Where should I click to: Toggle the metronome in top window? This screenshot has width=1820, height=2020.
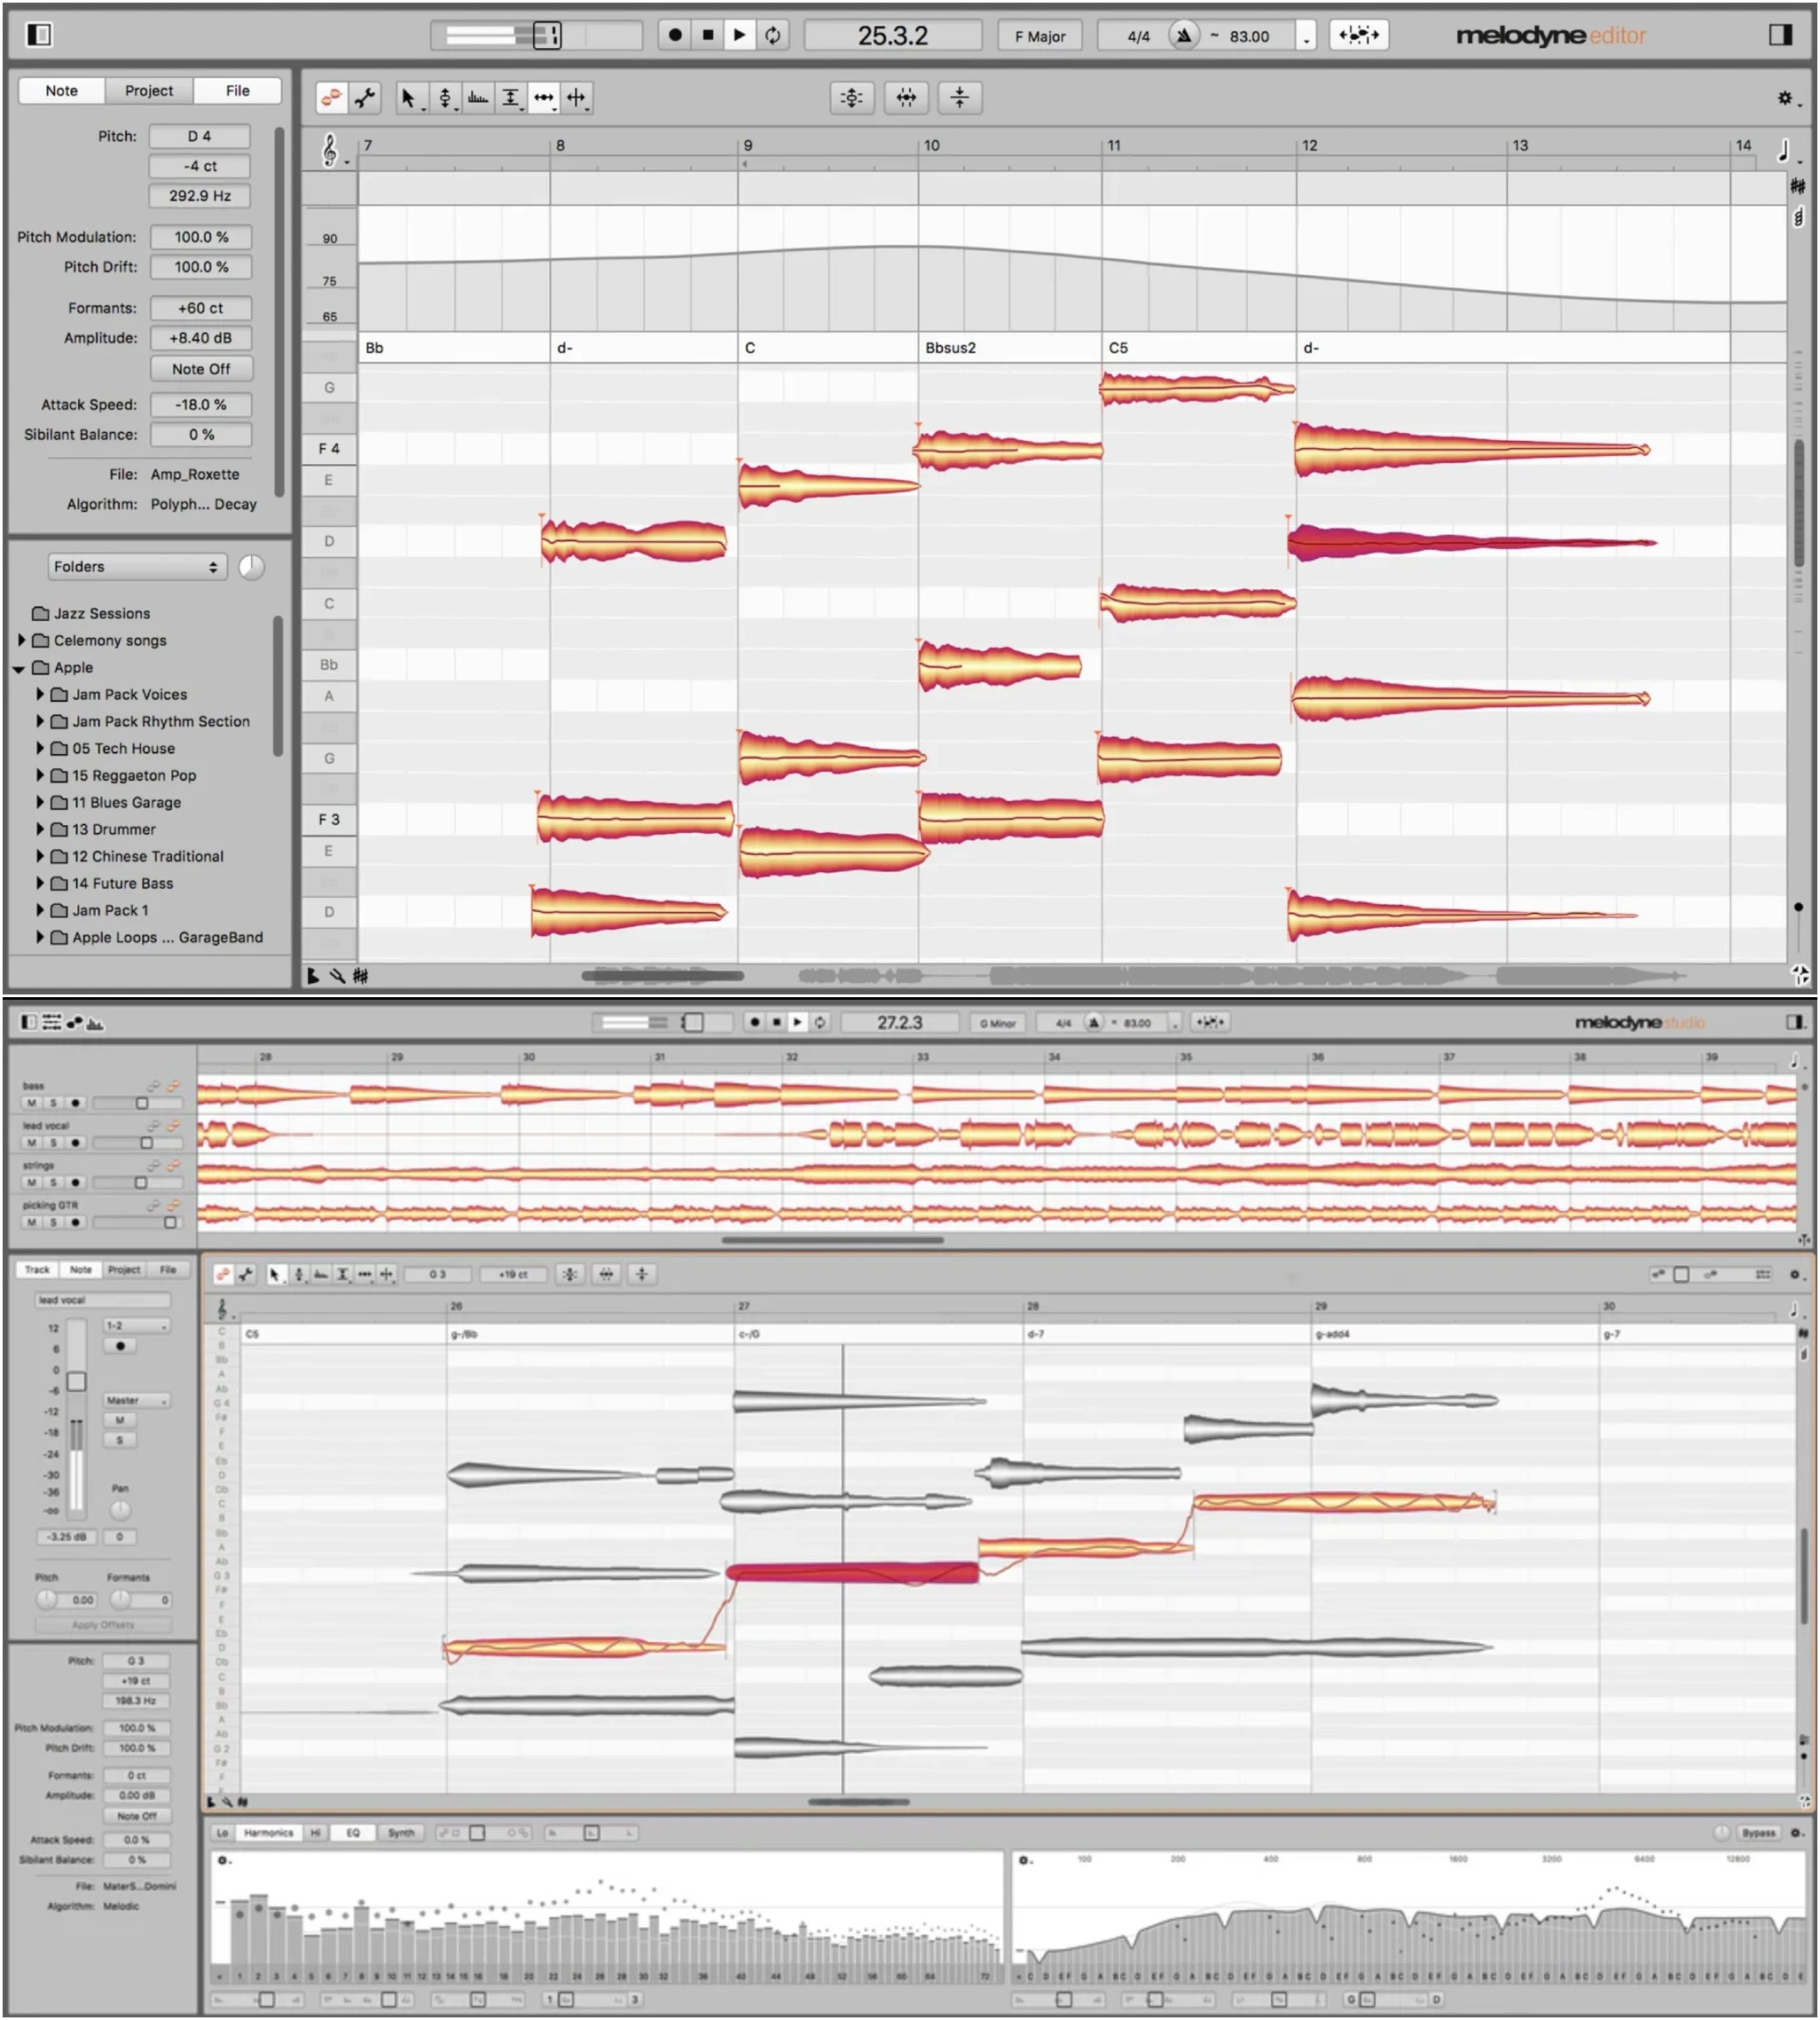click(1183, 35)
